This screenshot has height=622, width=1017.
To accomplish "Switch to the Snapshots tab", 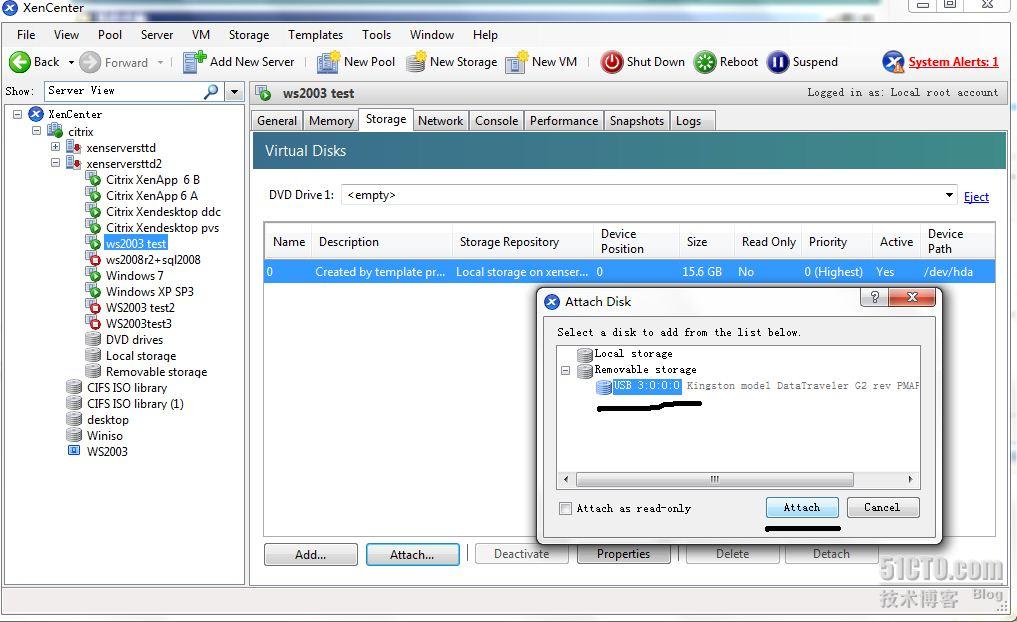I will [x=637, y=121].
